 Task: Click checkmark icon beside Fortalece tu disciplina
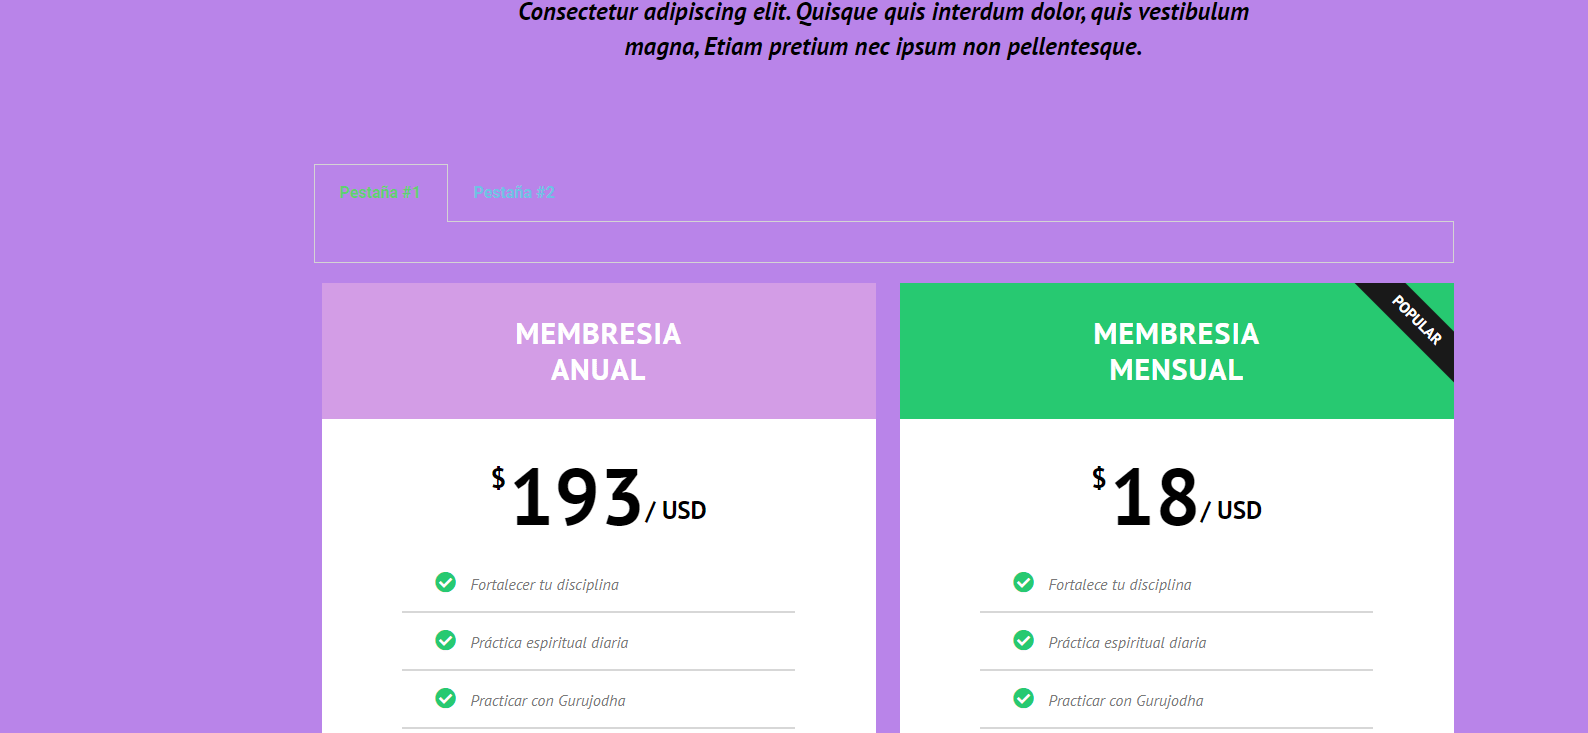point(1024,583)
